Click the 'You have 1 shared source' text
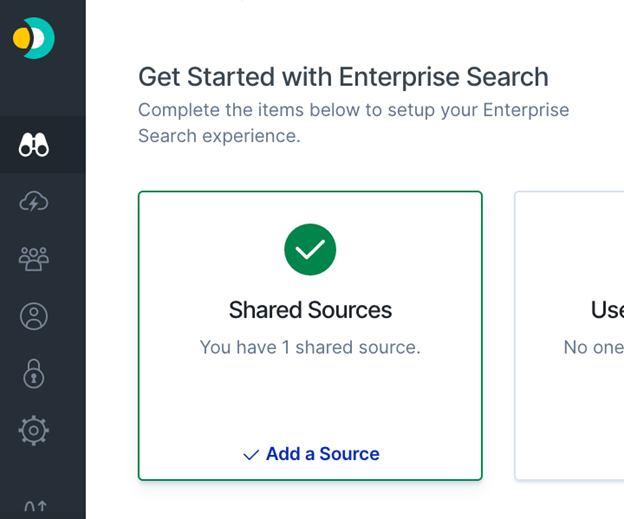The height and width of the screenshot is (519, 624). pos(310,347)
